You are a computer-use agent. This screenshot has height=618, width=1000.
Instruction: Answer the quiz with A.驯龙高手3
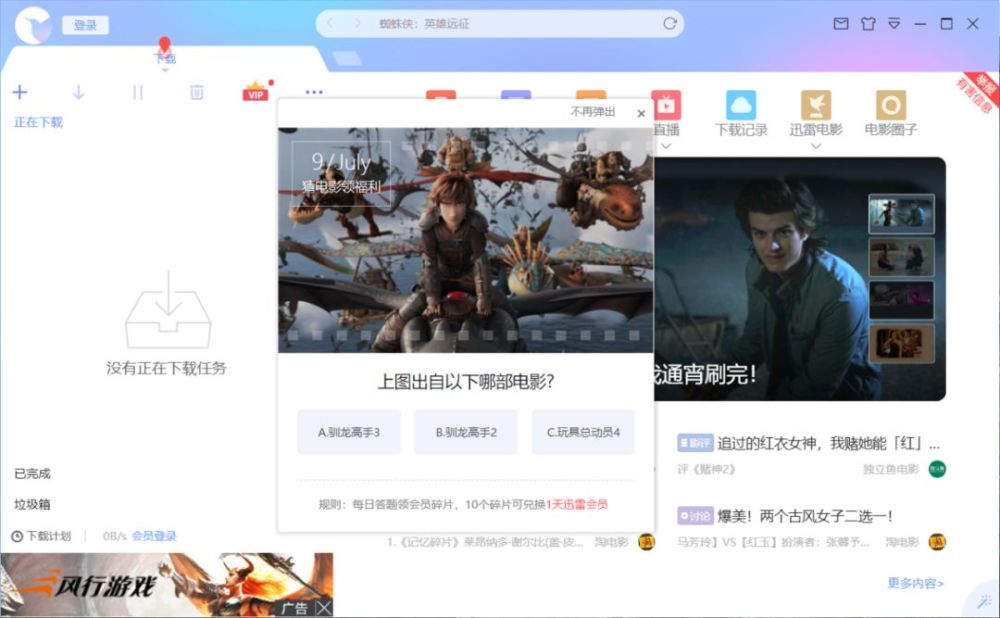[348, 432]
